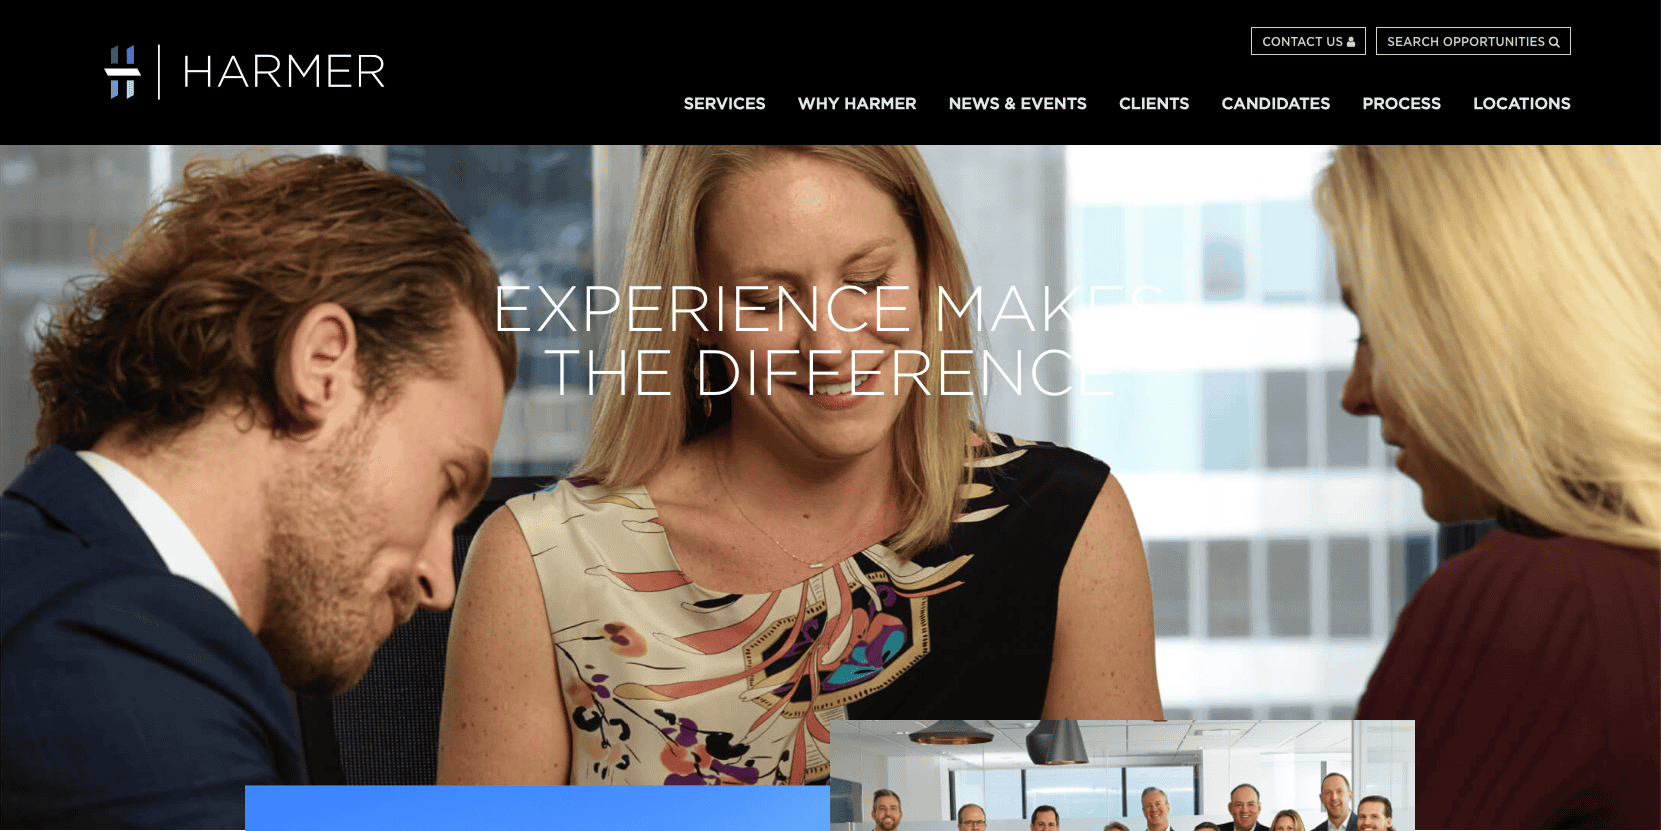Click the magnifier icon in Search Opportunities
The width and height of the screenshot is (1661, 831).
click(x=1554, y=42)
